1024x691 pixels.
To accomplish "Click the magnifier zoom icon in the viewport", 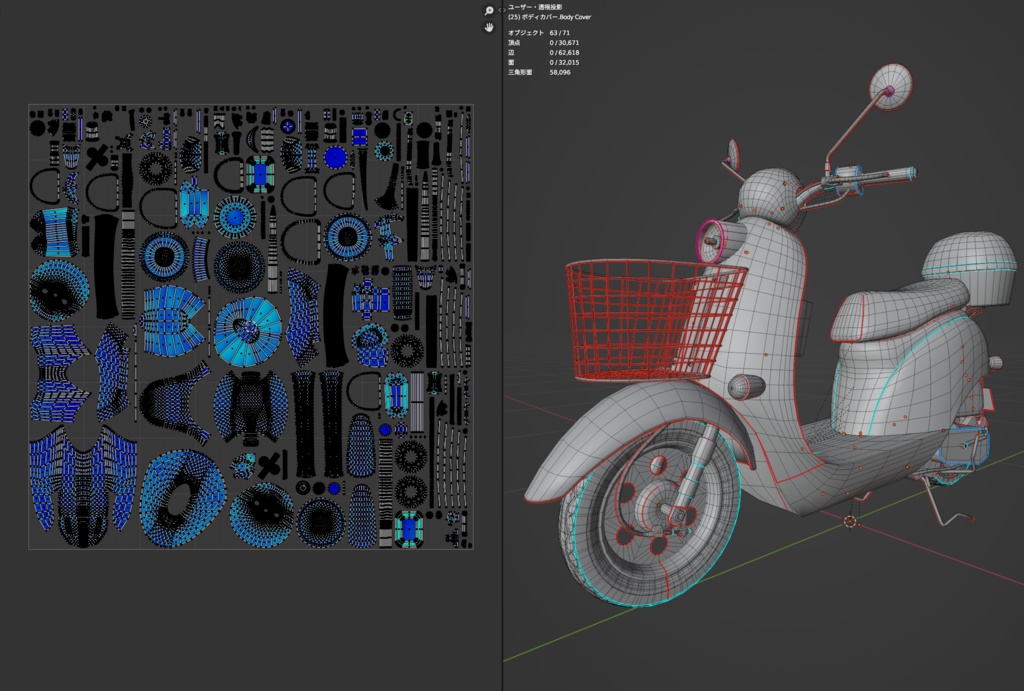I will (x=488, y=10).
